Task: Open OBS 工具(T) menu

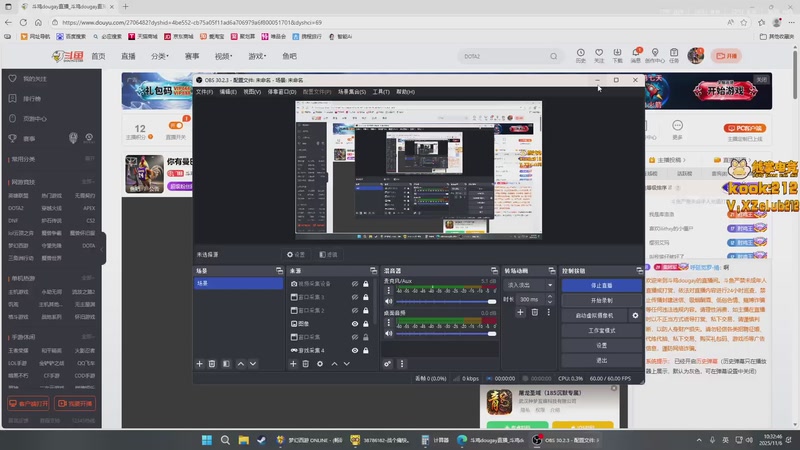Action: click(381, 92)
